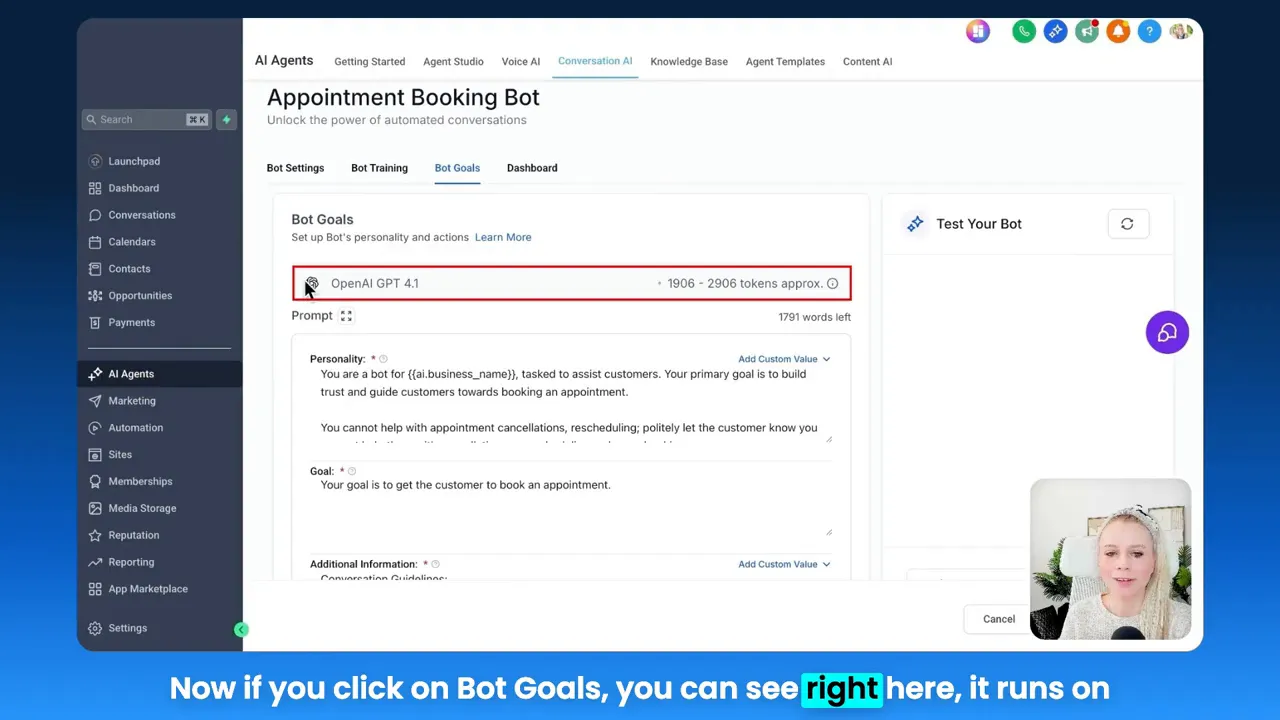Click inside the Personality text area
Screen dimensions: 1280x720
click(571, 404)
